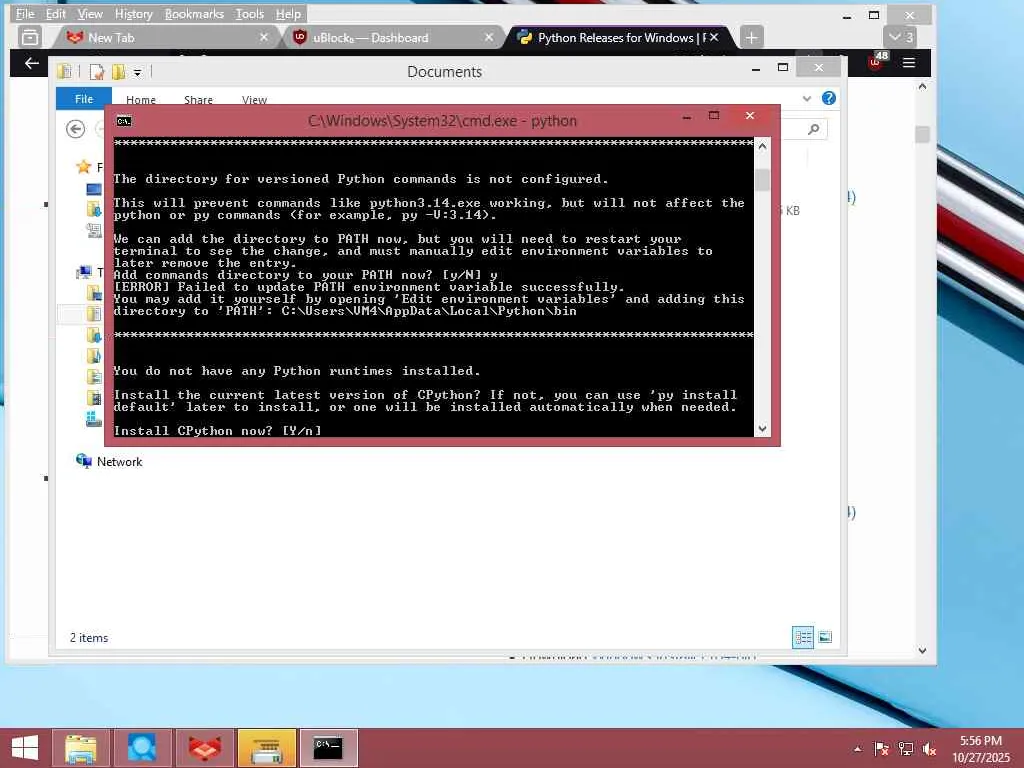Maximize the Documents window
Screen dimensions: 1024x768
pyautogui.click(x=783, y=67)
